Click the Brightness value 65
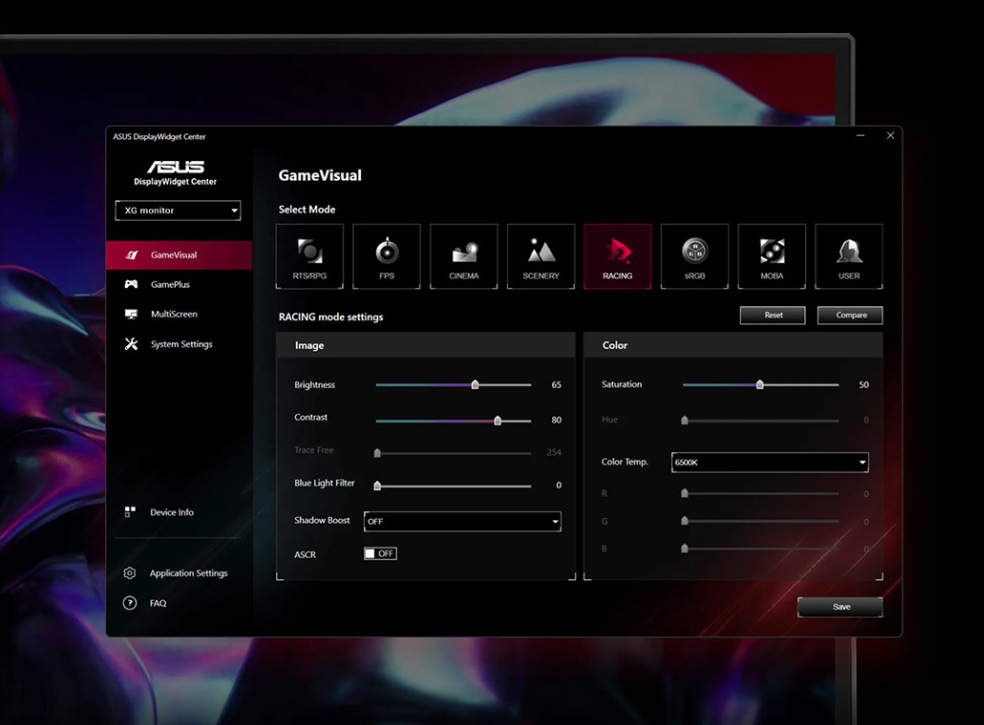 click(x=556, y=385)
